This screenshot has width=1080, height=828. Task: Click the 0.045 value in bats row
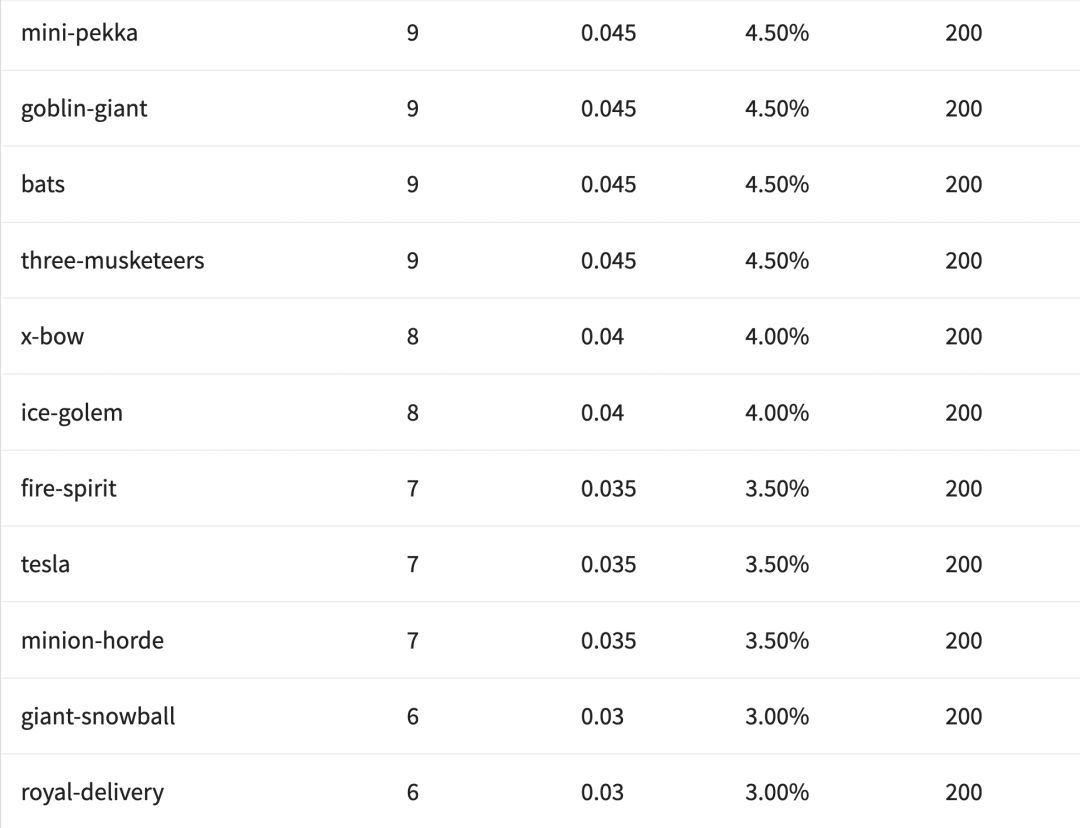pos(608,185)
